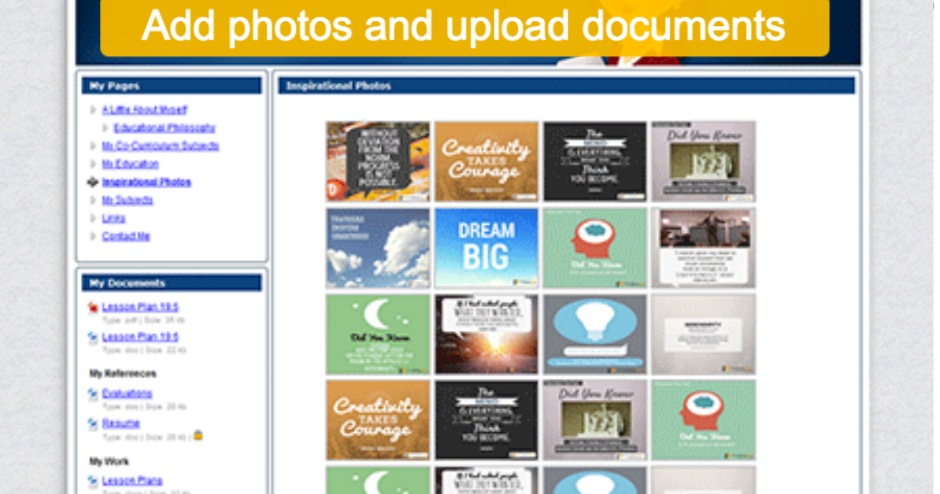The width and height of the screenshot is (940, 494).
Task: Click the Inspirational Photos panel title bar
Action: tap(567, 86)
